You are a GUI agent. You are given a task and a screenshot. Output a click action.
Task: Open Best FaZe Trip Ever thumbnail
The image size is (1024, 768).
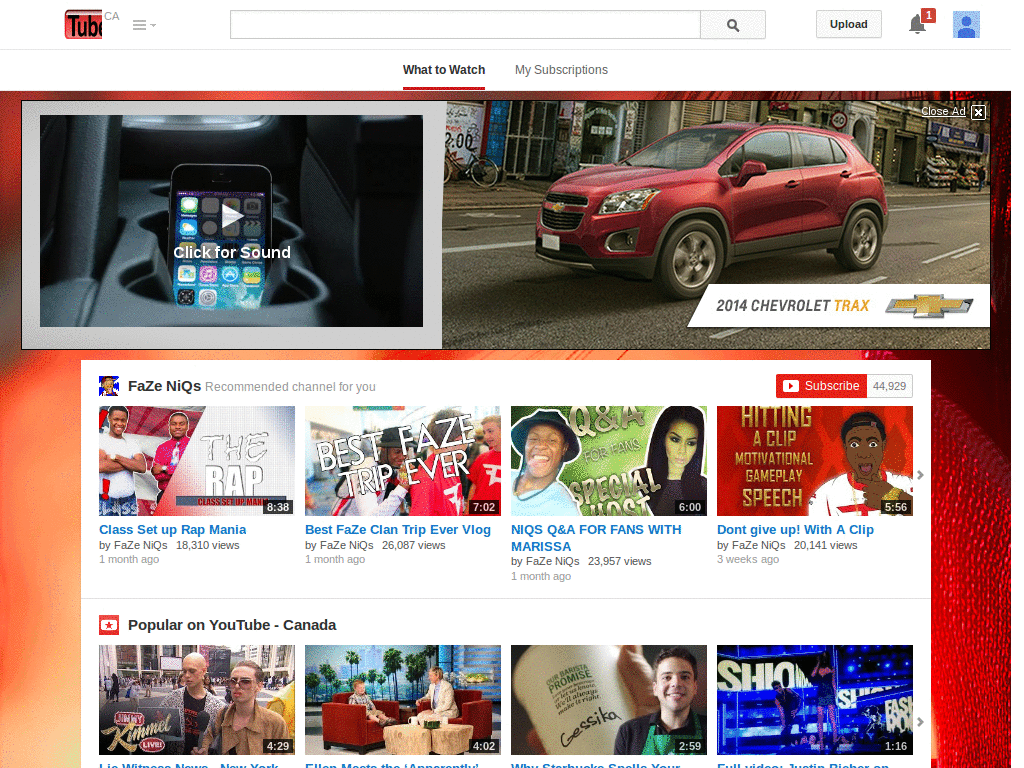(403, 461)
